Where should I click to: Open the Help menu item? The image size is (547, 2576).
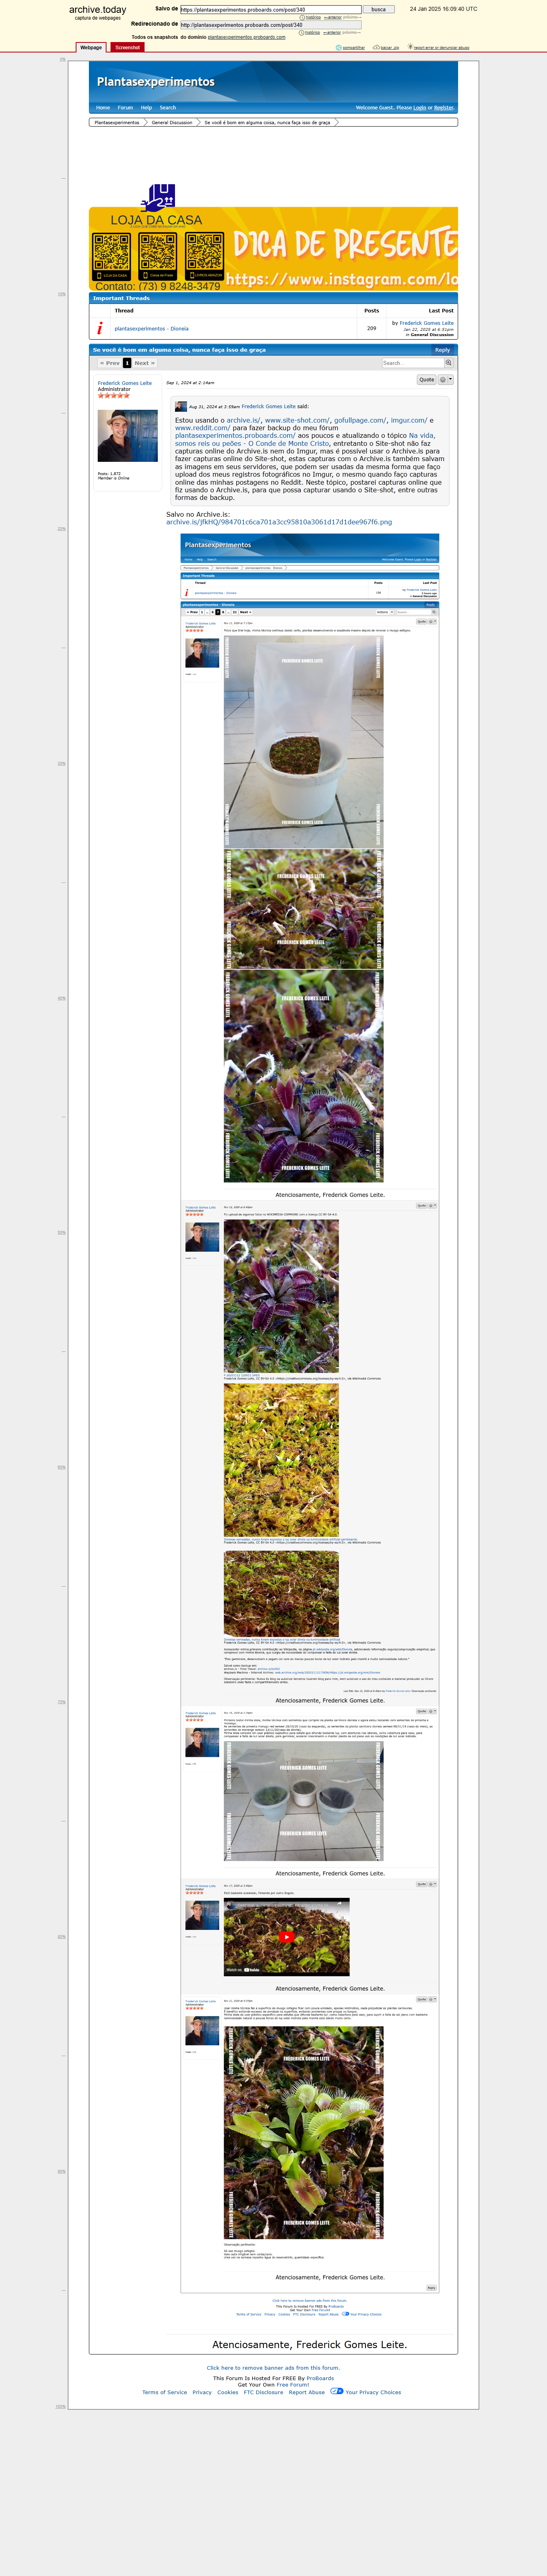pyautogui.click(x=146, y=107)
